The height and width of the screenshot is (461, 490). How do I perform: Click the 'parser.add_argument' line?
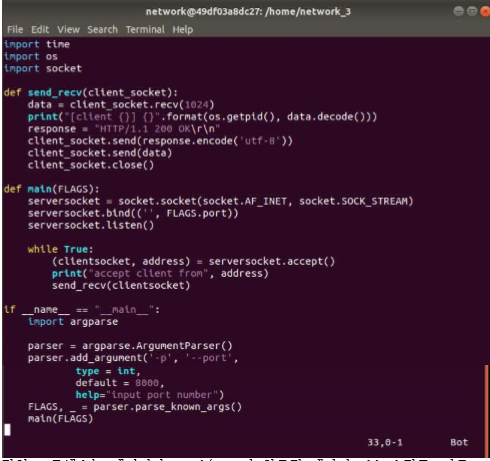[x=133, y=358]
